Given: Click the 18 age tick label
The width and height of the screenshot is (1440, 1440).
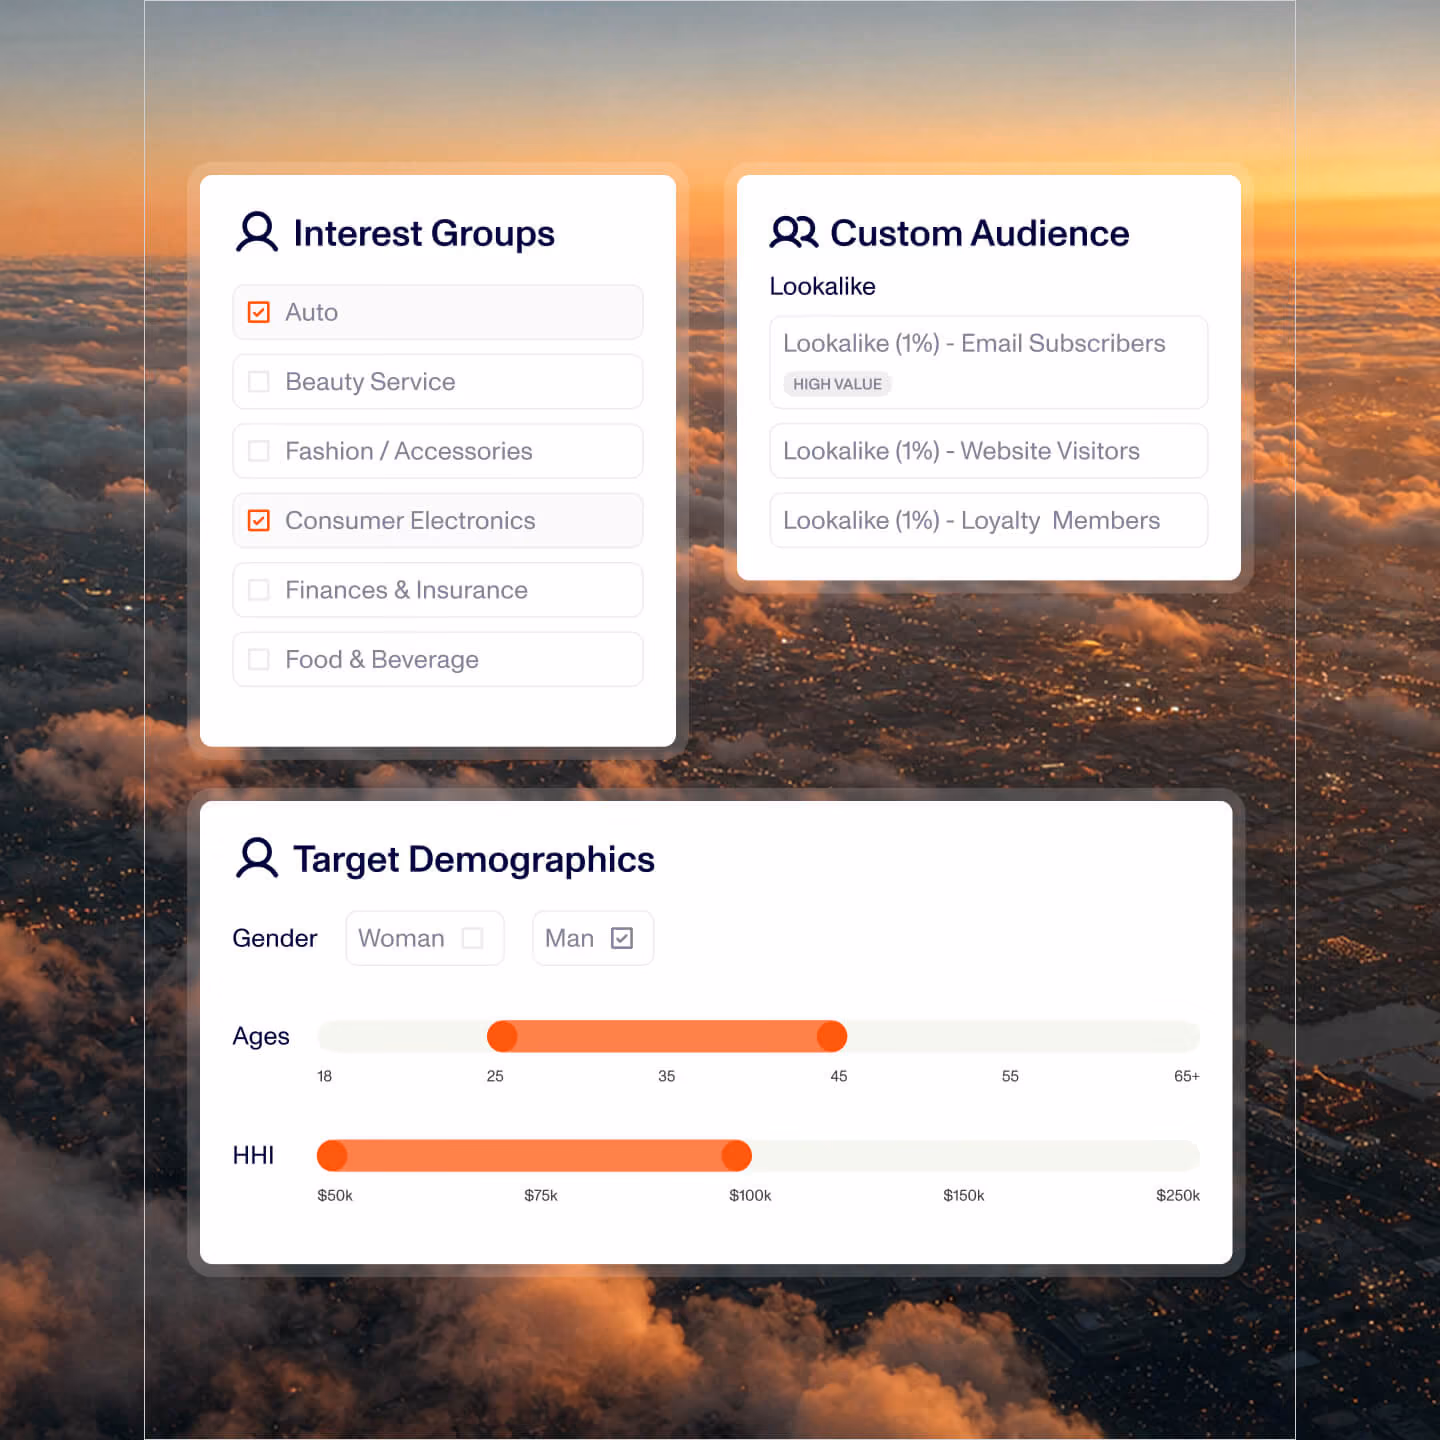Looking at the screenshot, I should click(x=324, y=1076).
